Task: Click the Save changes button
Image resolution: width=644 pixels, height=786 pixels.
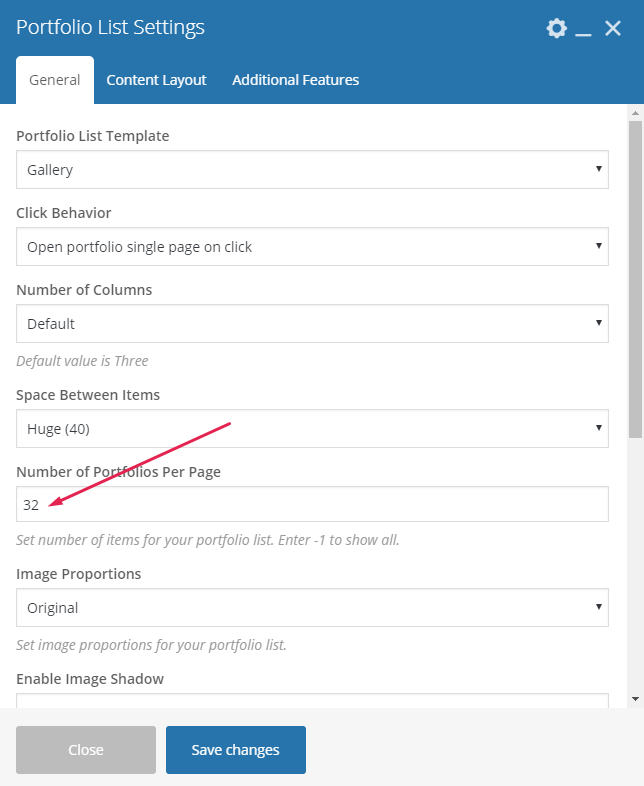Action: point(236,750)
